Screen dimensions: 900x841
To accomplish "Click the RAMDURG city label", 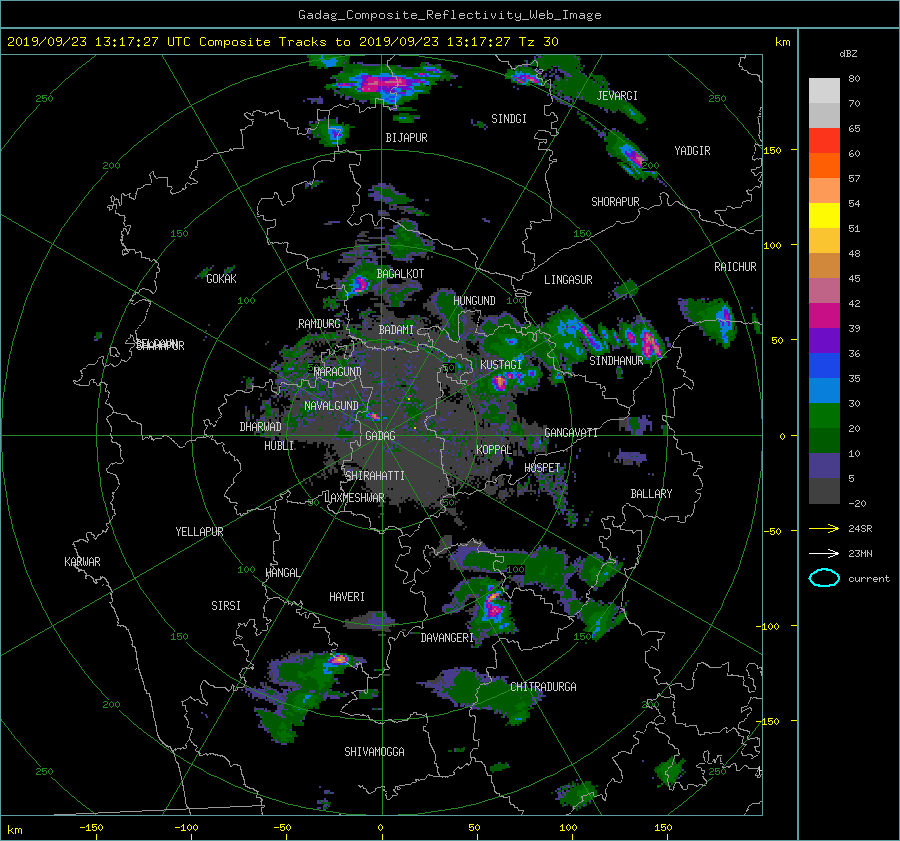I will point(319,324).
